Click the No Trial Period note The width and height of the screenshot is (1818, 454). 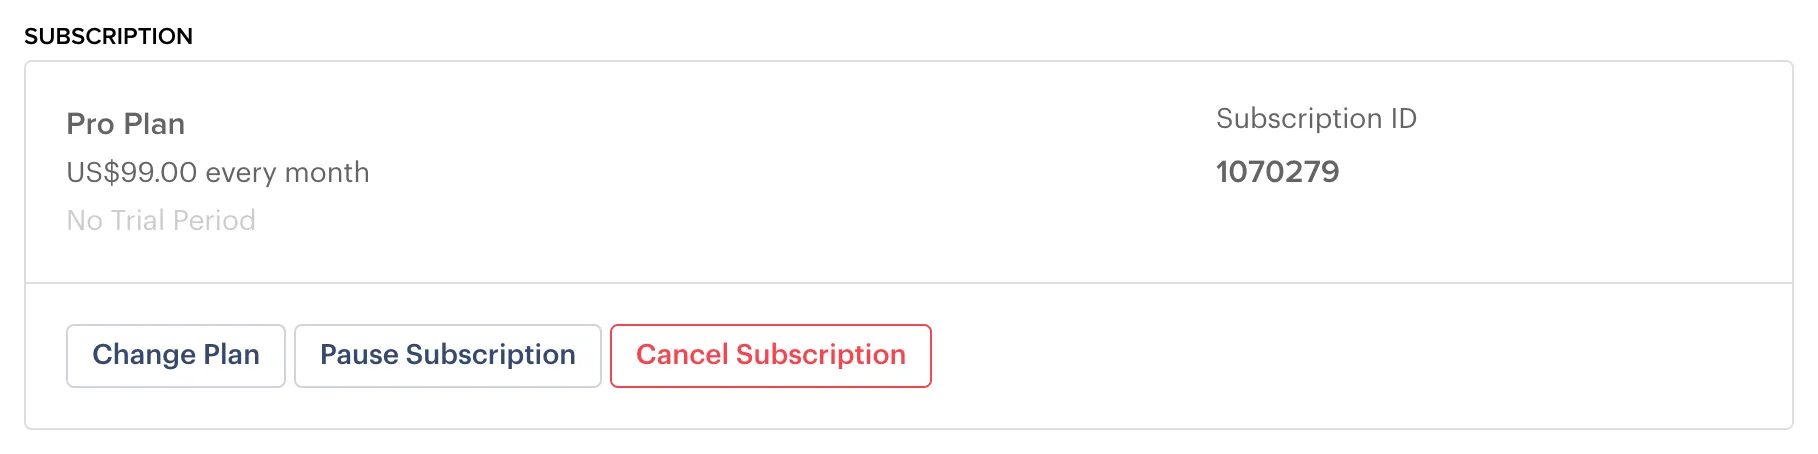160,220
